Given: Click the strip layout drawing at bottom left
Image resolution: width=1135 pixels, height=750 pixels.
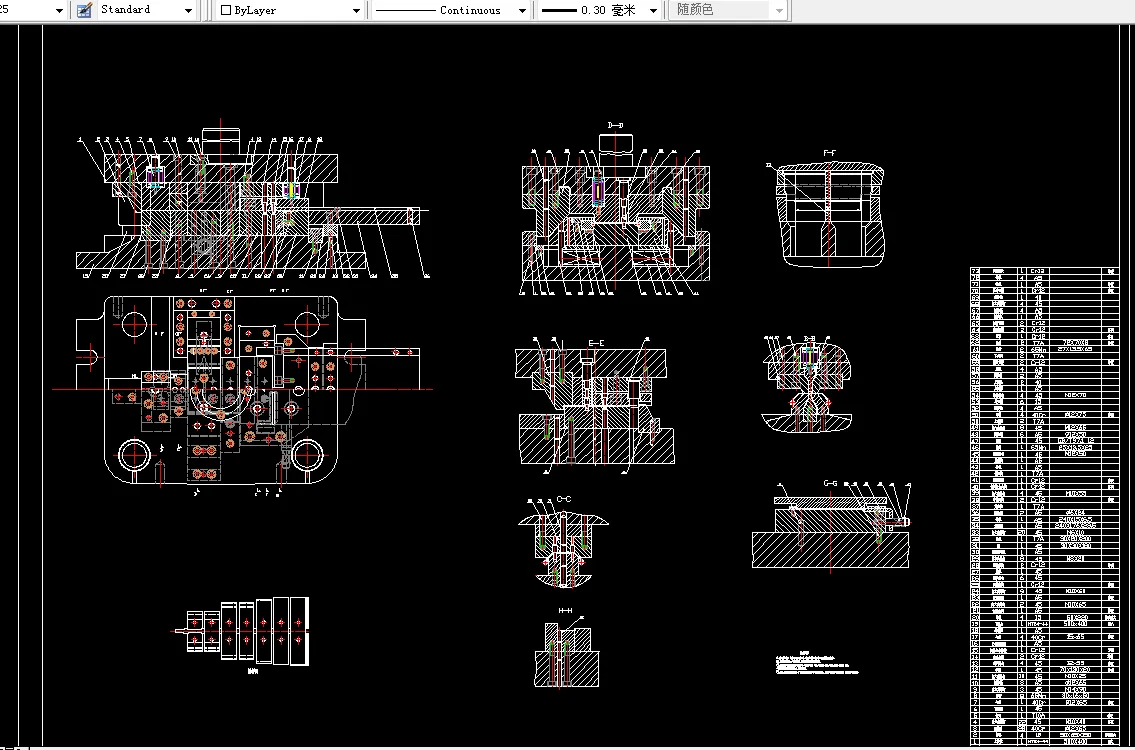Looking at the screenshot, I should point(243,631).
